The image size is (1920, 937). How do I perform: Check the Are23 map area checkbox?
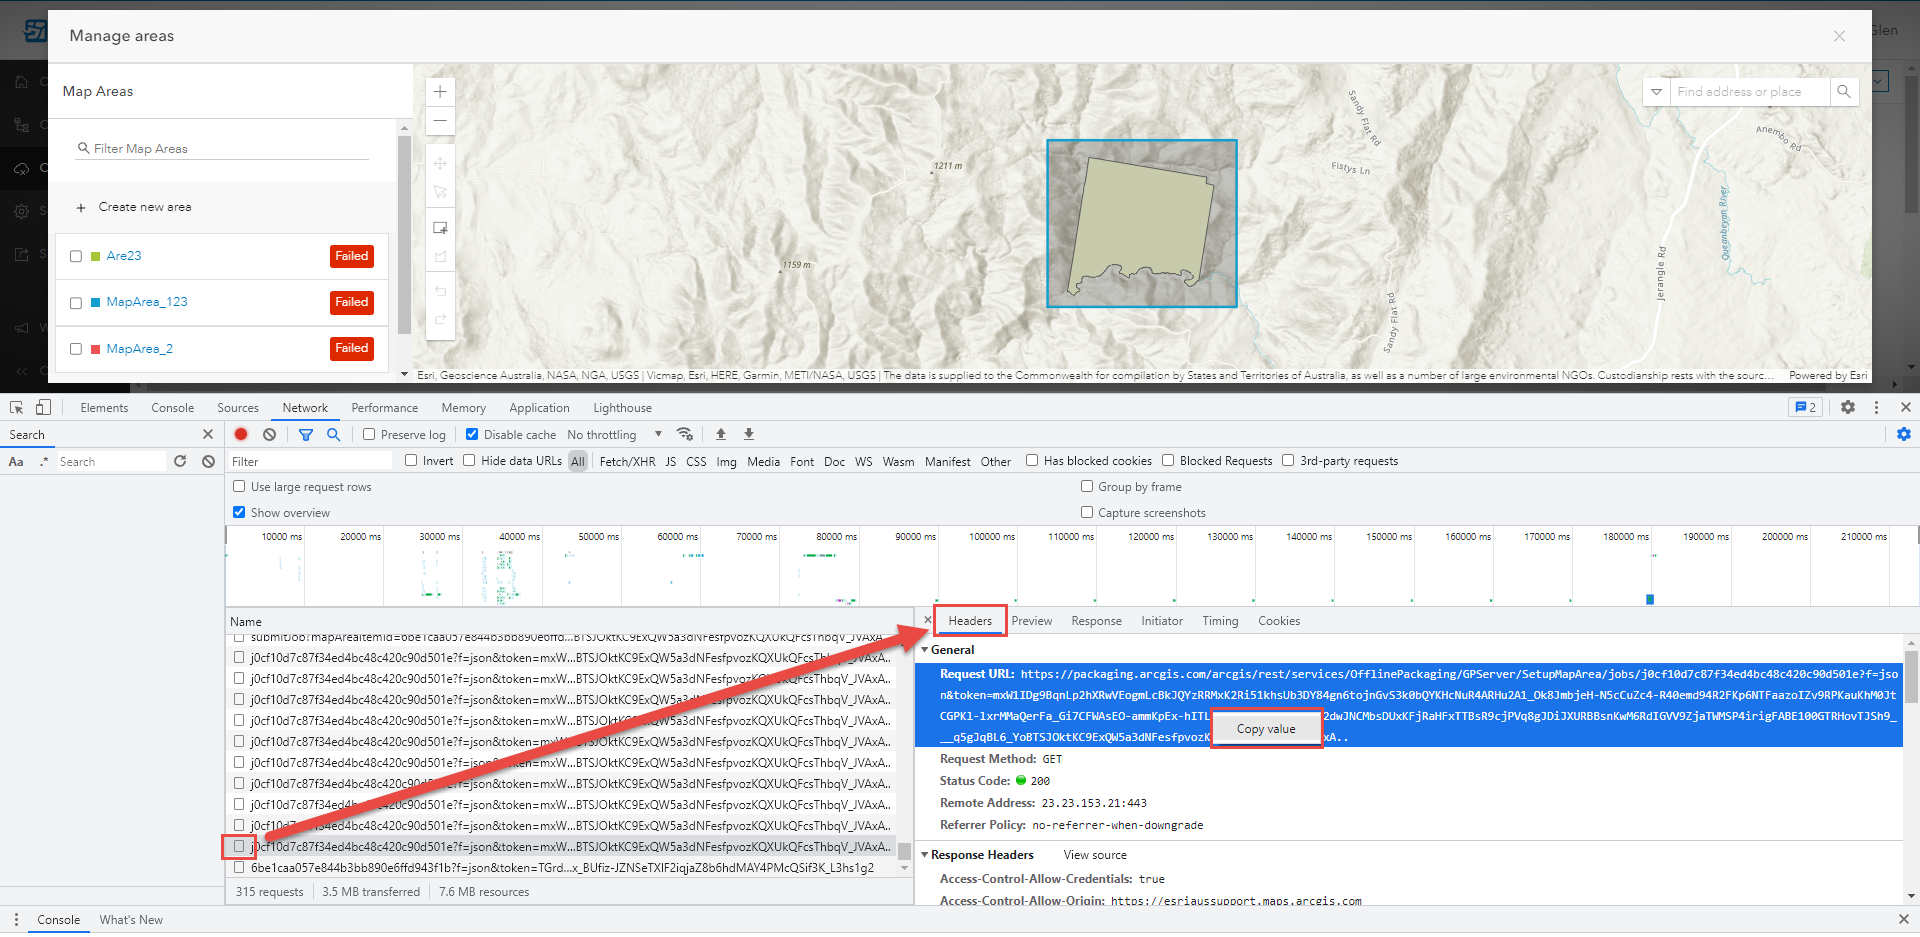click(x=76, y=256)
